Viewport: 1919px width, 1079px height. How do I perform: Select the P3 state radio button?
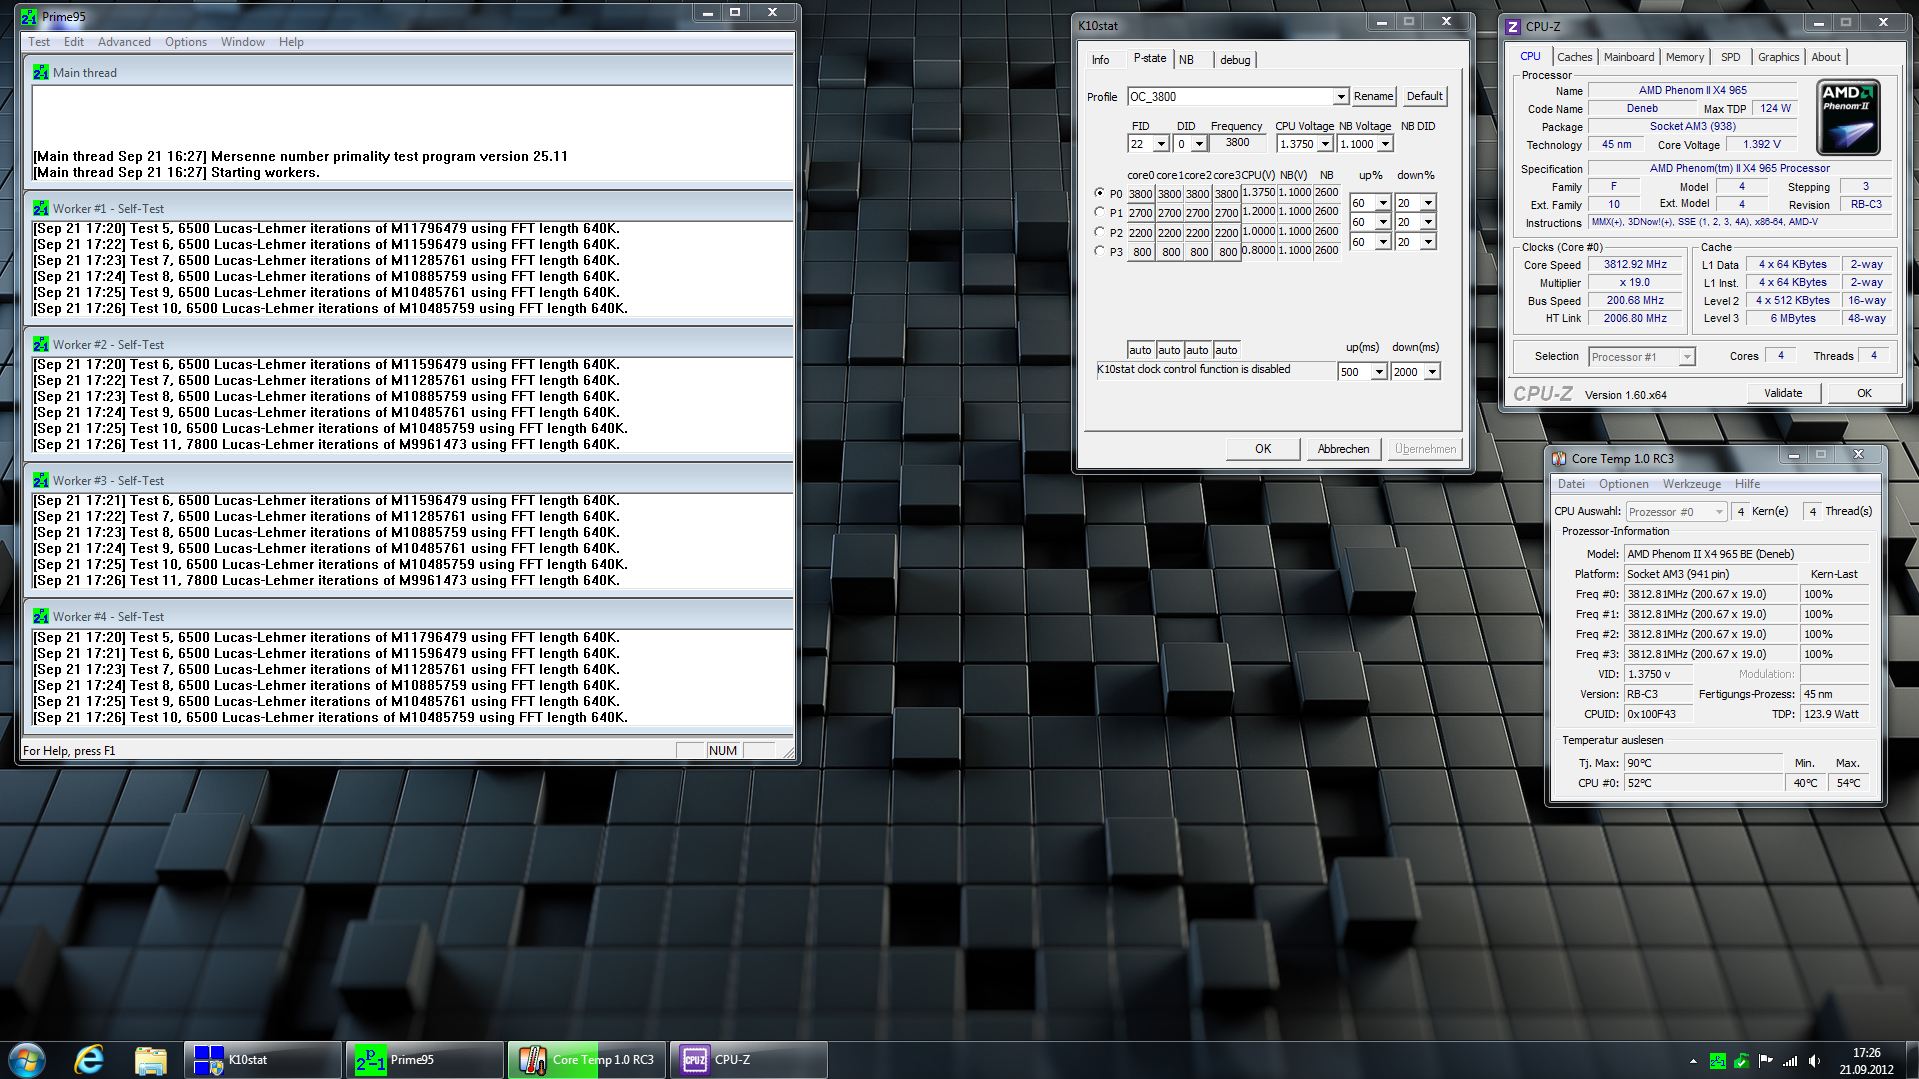(1100, 251)
